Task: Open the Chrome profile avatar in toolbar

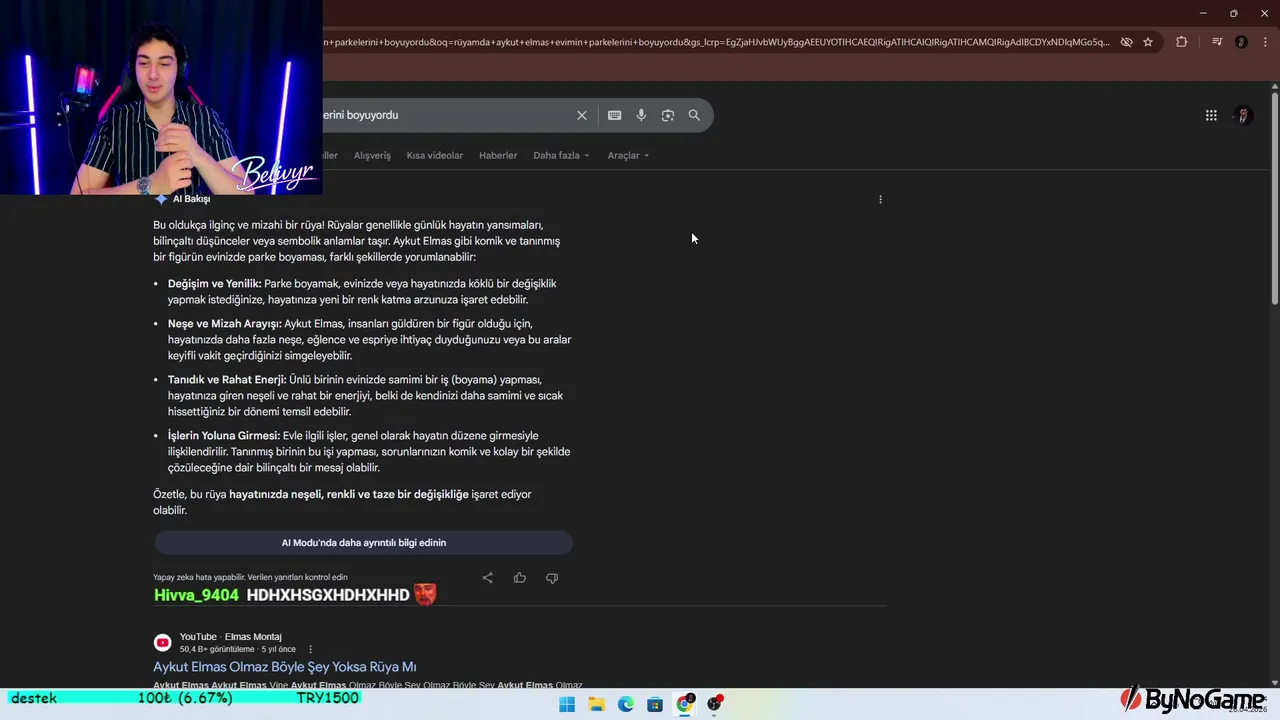Action: tap(1241, 42)
